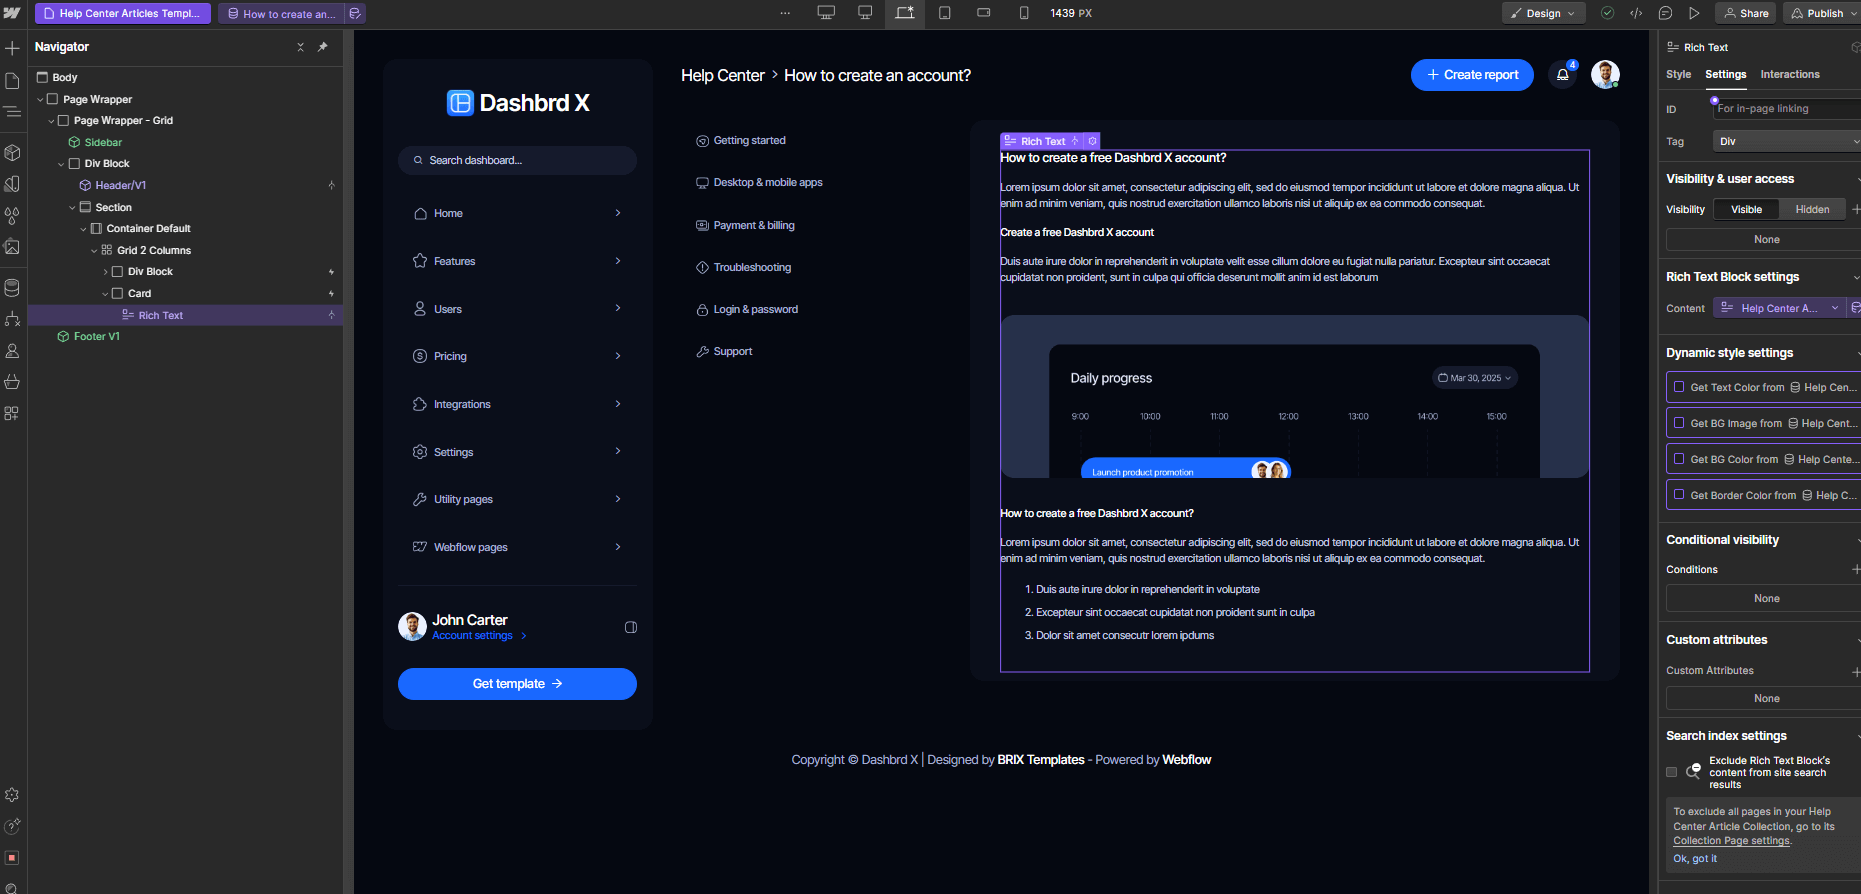Viewport: 1861px width, 894px height.
Task: Click the Get template button
Action: pos(517,684)
